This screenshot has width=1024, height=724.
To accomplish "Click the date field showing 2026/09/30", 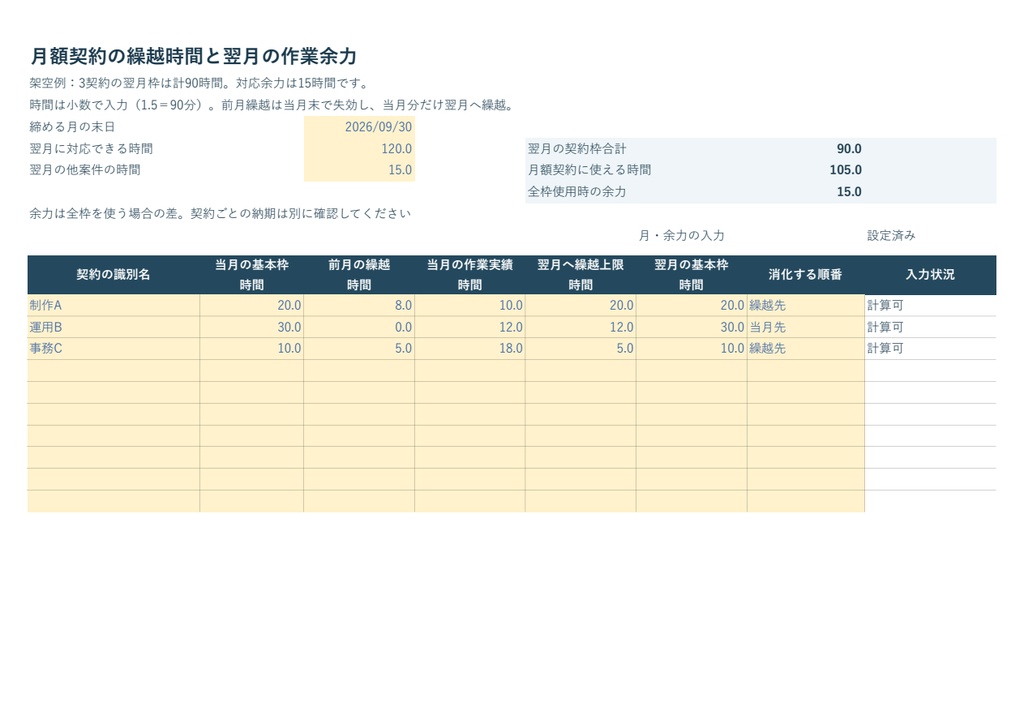I will click(359, 127).
